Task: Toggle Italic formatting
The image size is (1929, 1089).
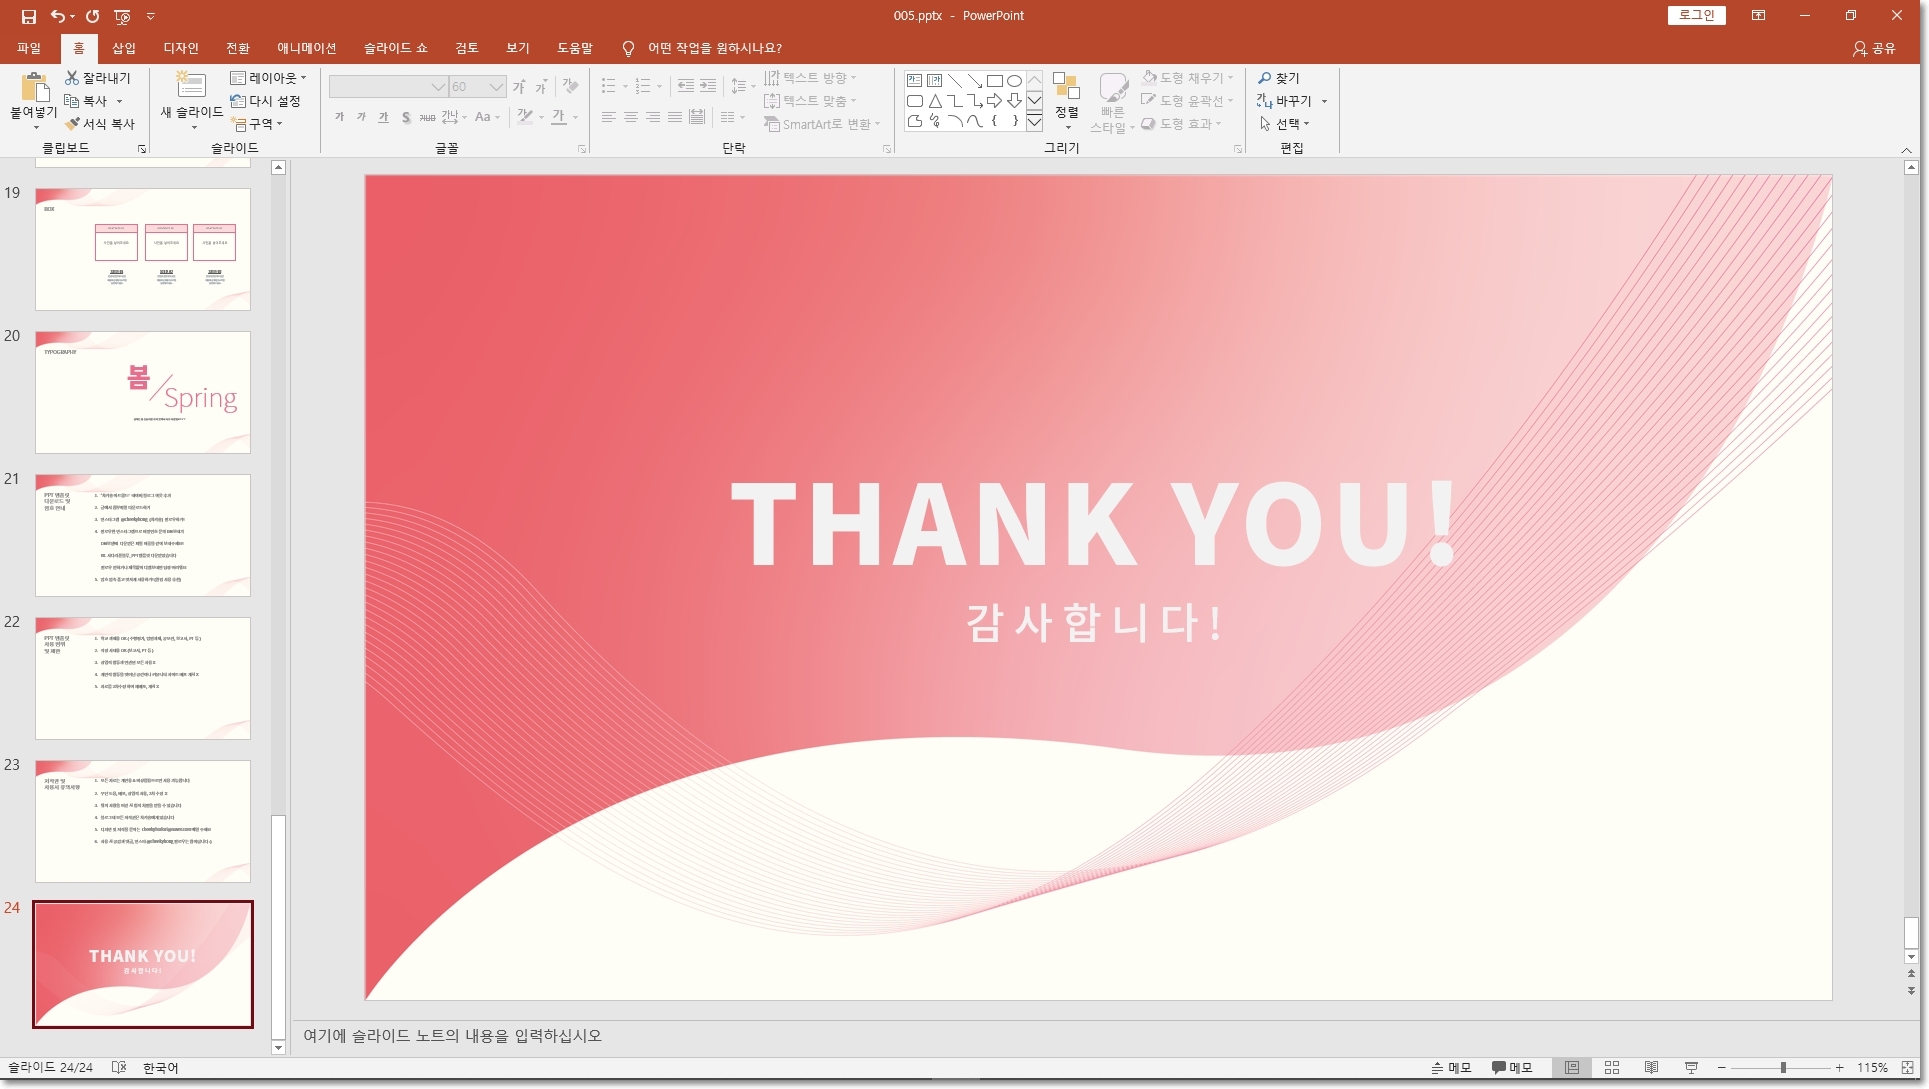Action: click(x=361, y=117)
